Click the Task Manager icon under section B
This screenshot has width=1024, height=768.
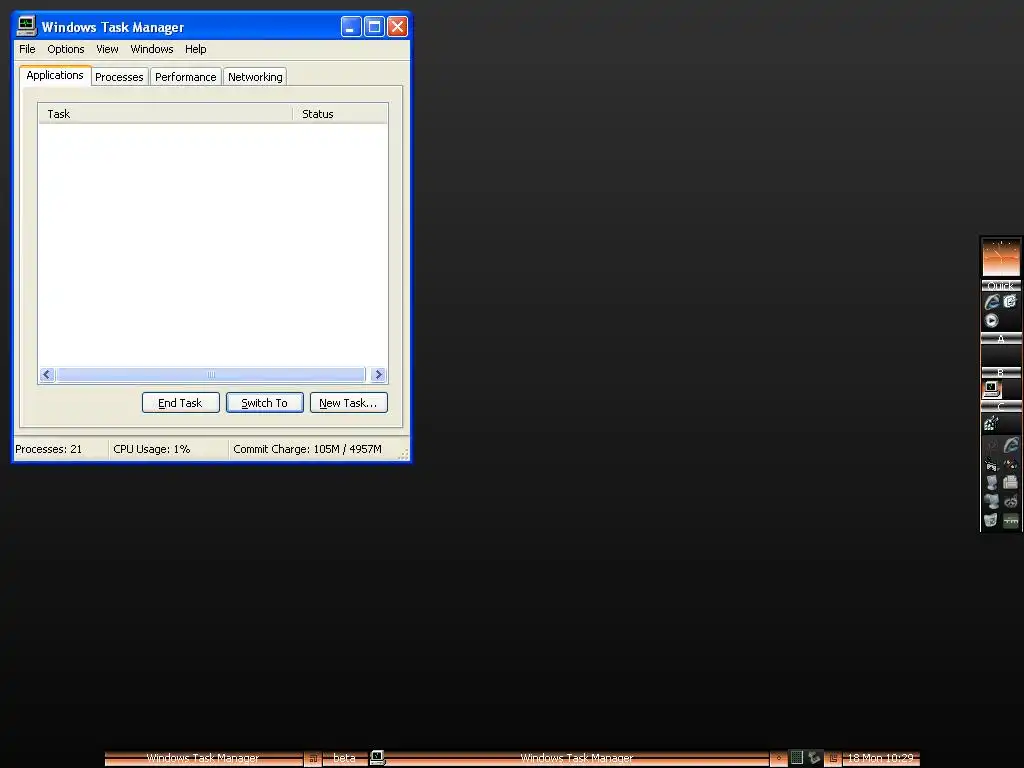992,389
